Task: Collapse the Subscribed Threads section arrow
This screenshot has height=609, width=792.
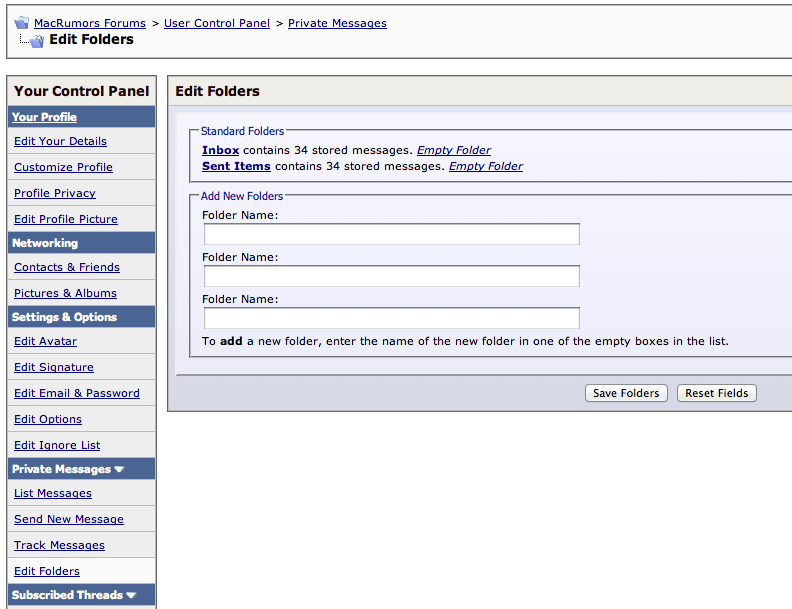Action: tap(131, 595)
